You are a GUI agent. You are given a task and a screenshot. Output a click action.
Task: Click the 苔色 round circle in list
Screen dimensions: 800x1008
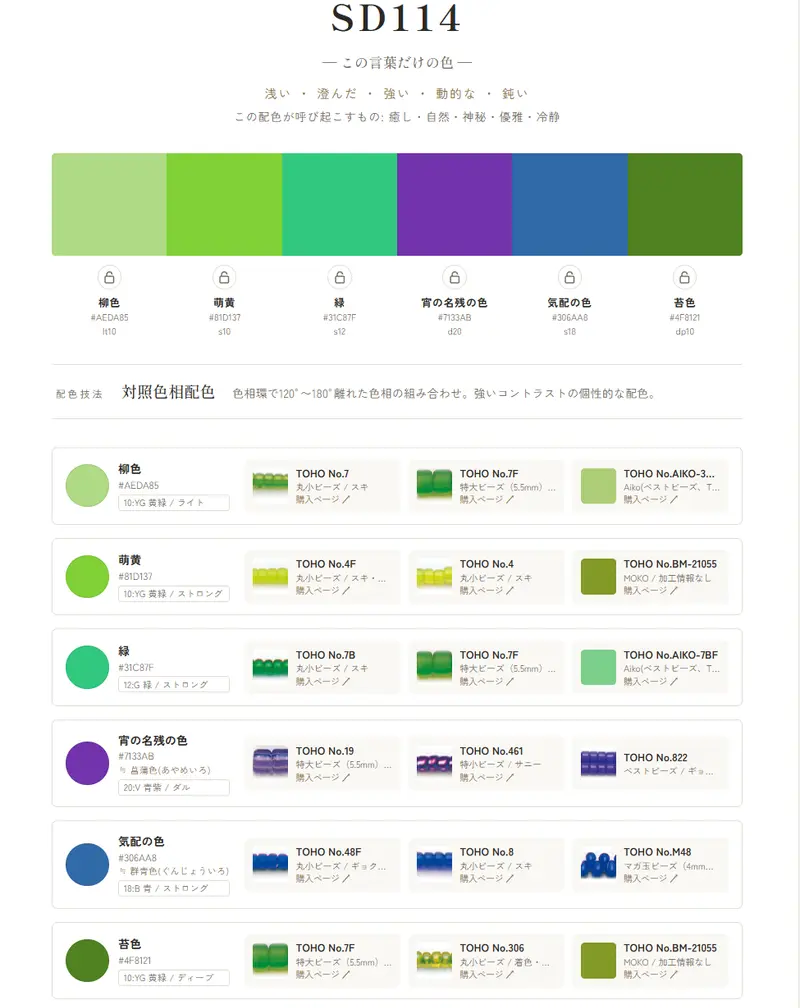(x=87, y=960)
